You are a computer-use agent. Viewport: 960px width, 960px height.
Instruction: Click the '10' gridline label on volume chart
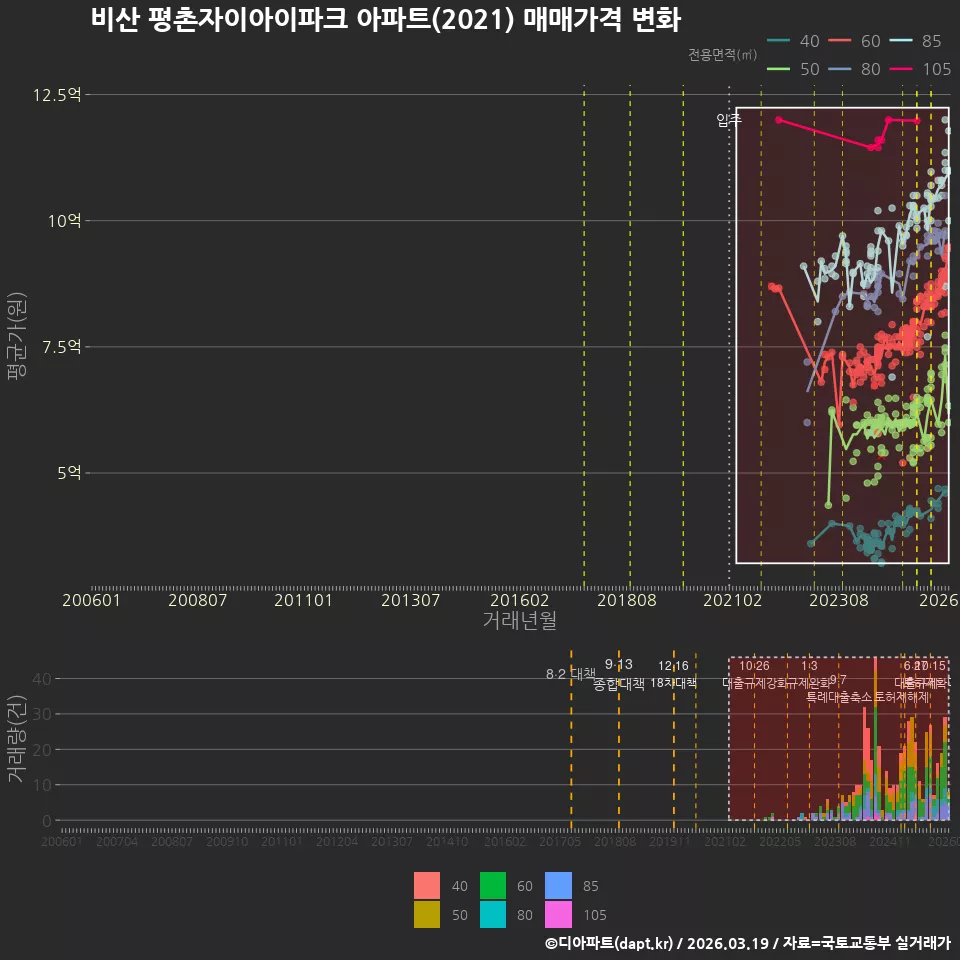click(42, 785)
